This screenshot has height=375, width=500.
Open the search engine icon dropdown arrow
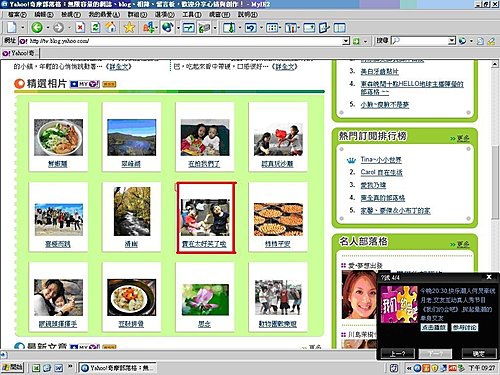[471, 41]
